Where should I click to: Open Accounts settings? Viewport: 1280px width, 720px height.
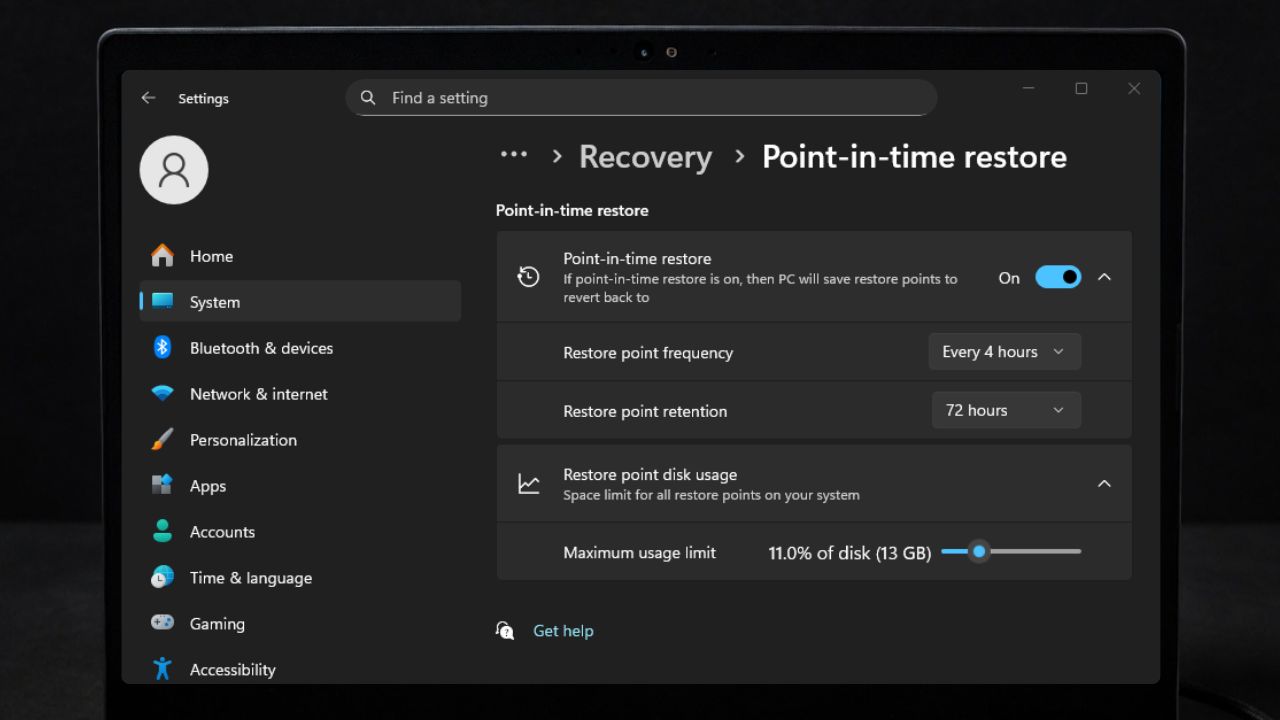[x=222, y=532]
